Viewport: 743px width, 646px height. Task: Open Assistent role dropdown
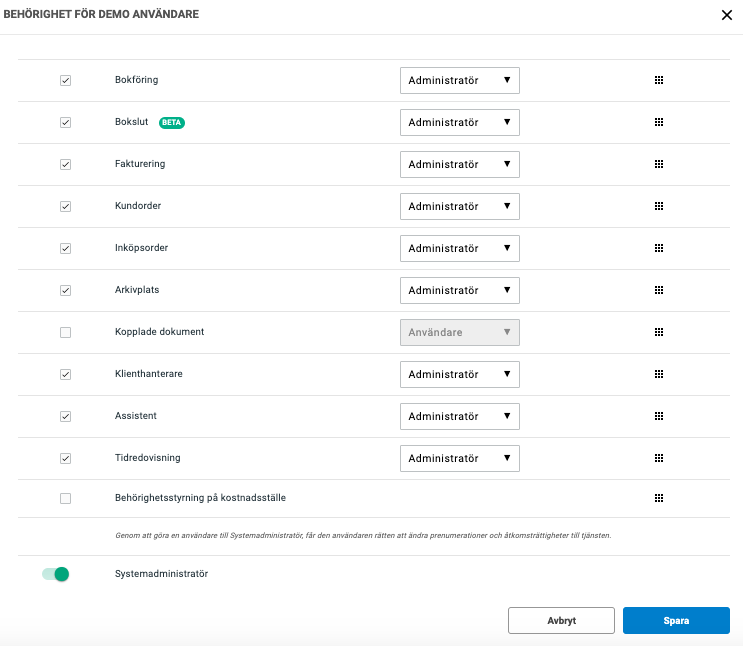(x=460, y=416)
